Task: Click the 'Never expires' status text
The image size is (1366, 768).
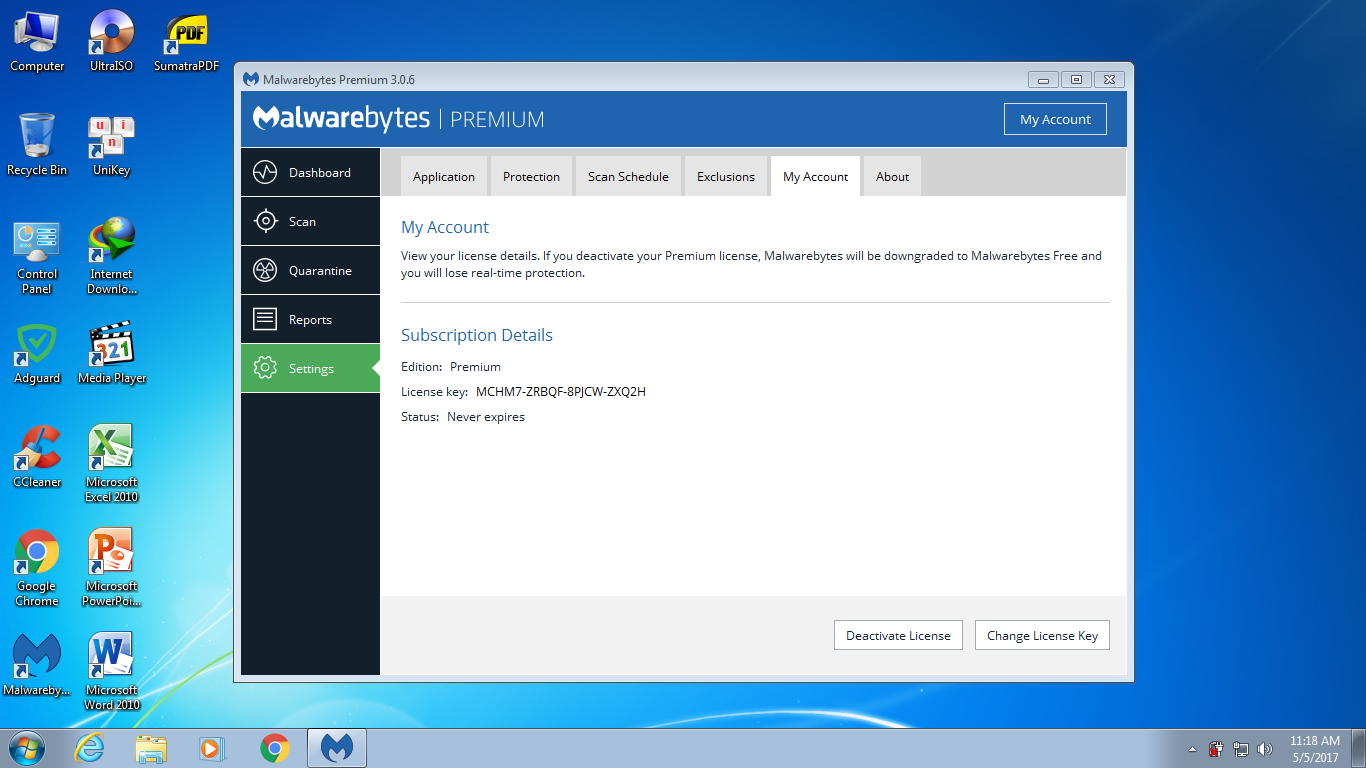Action: [x=486, y=417]
